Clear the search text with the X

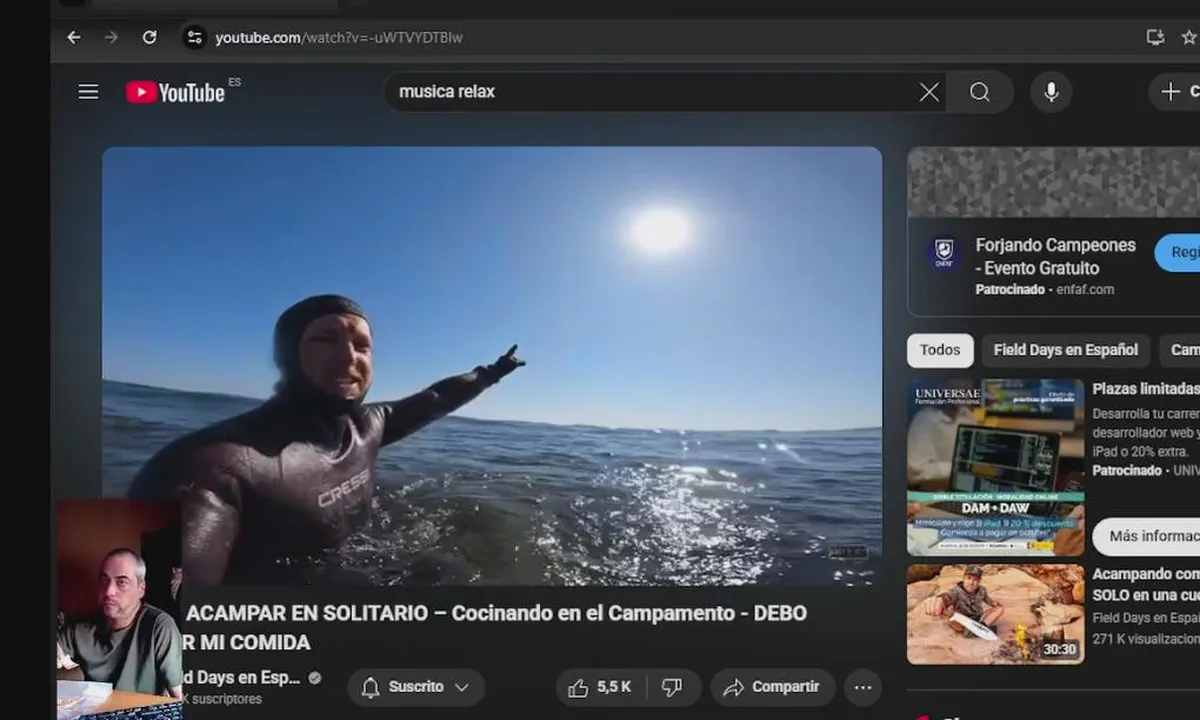click(929, 92)
